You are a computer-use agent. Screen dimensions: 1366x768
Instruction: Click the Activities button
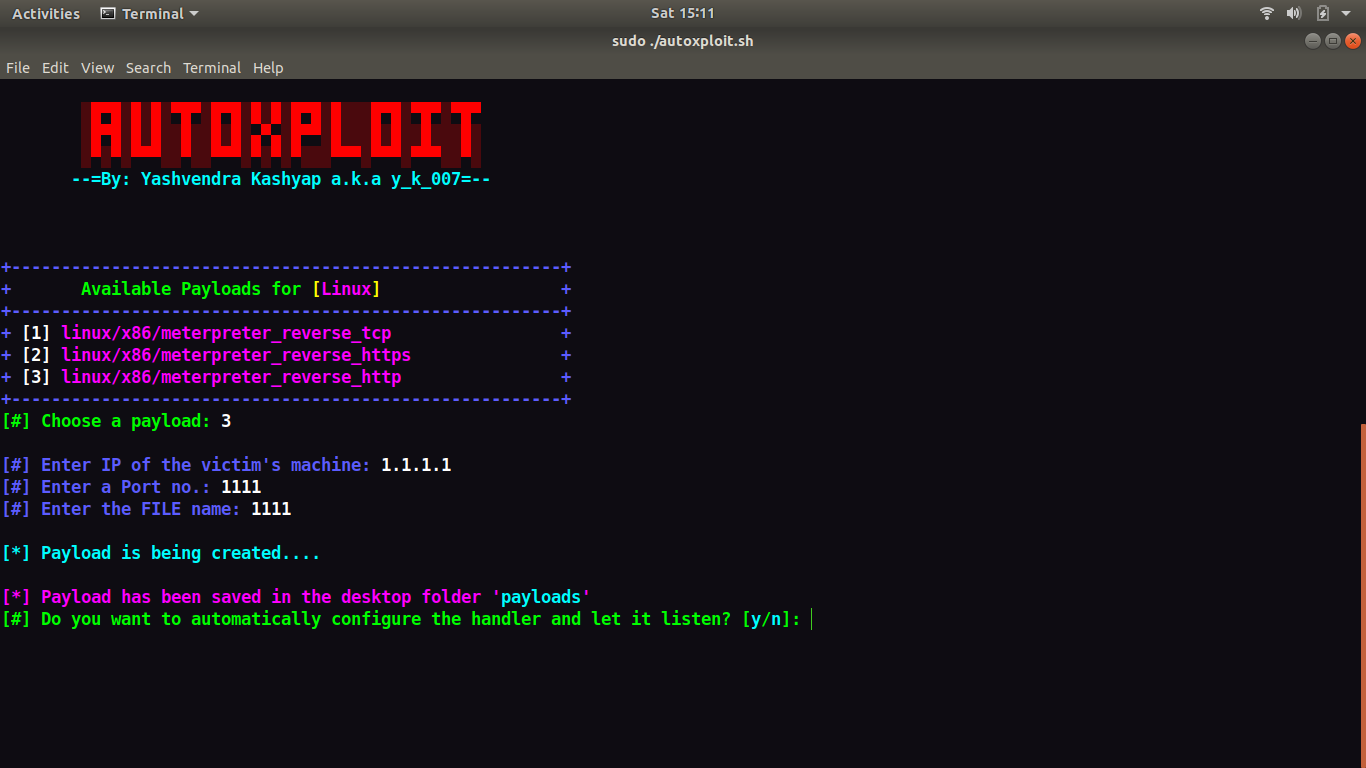coord(46,14)
